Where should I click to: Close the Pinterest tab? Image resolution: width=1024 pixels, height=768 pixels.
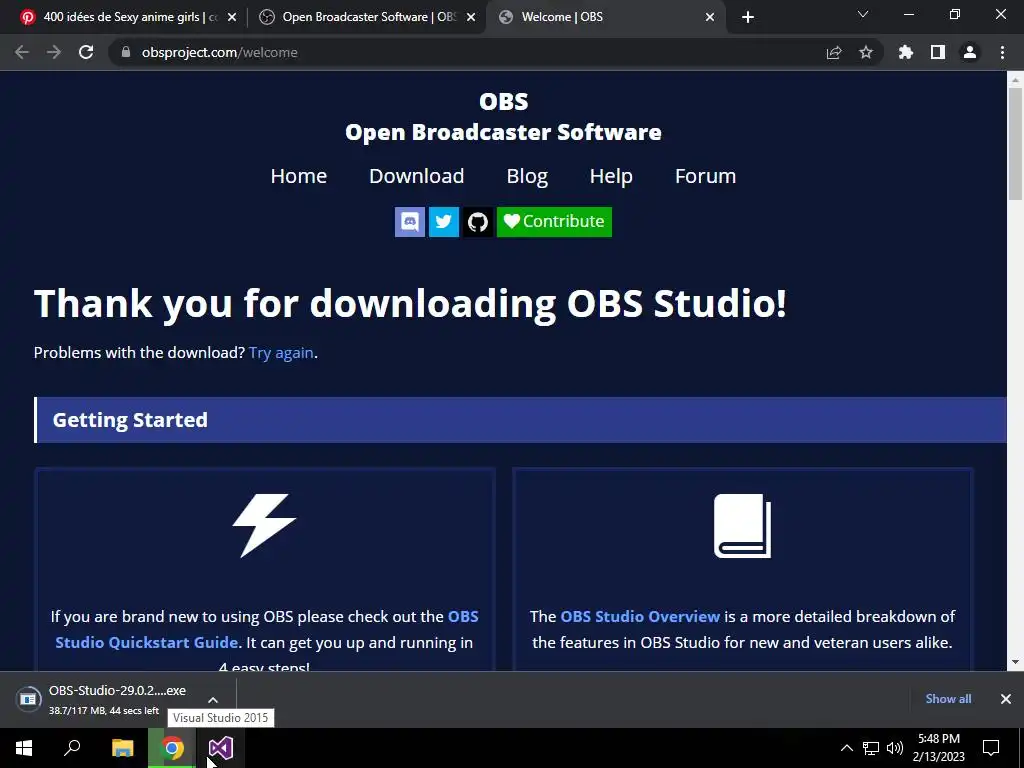pyautogui.click(x=232, y=18)
